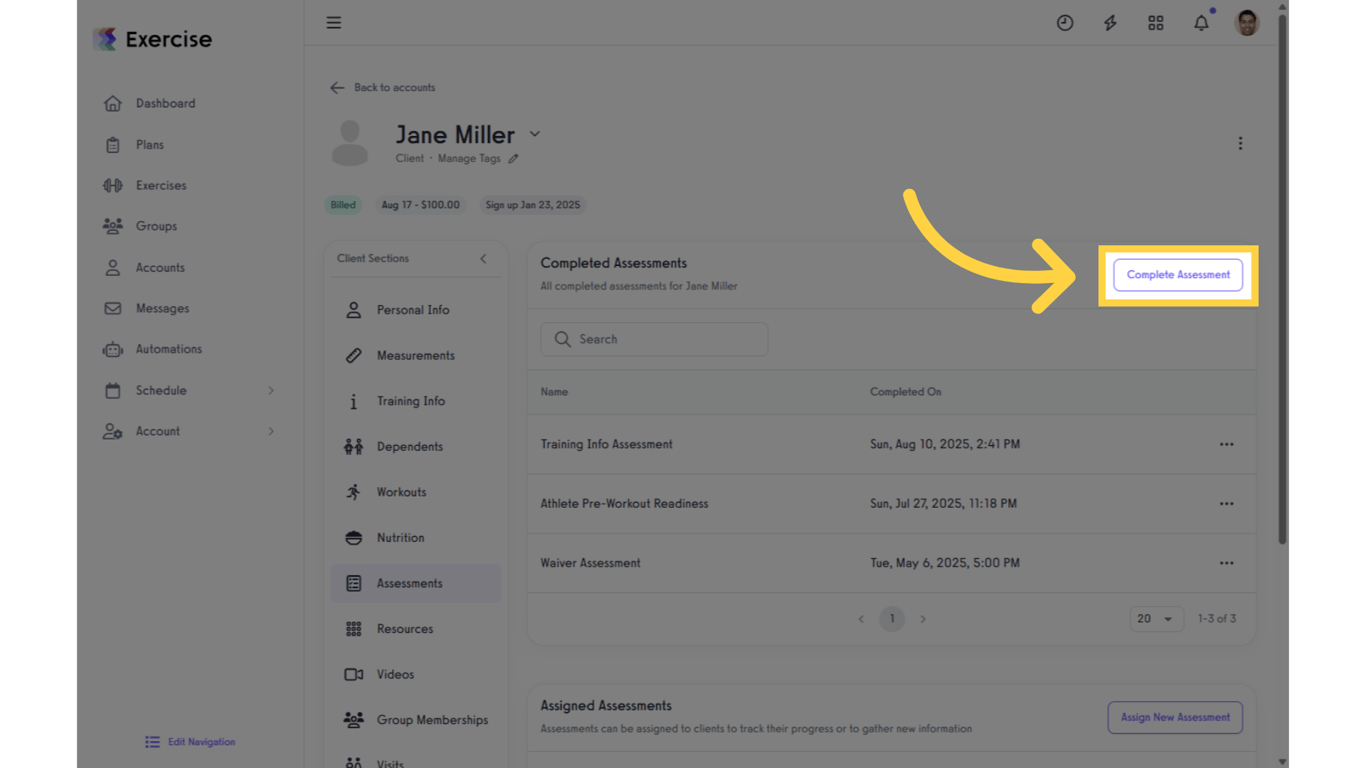The height and width of the screenshot is (768, 1366).
Task: Click the Billed status badge
Action: [x=343, y=205]
